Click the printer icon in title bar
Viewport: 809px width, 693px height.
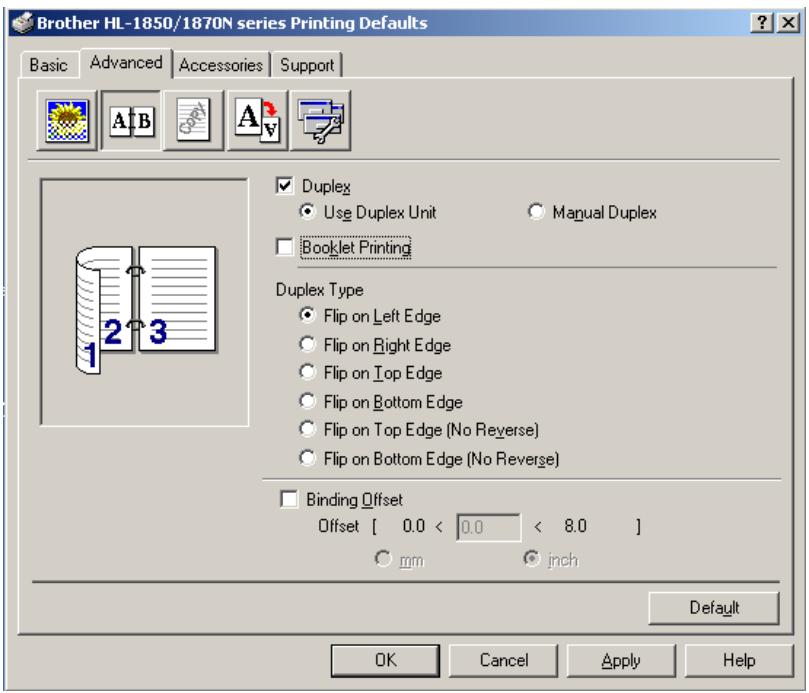pos(22,23)
